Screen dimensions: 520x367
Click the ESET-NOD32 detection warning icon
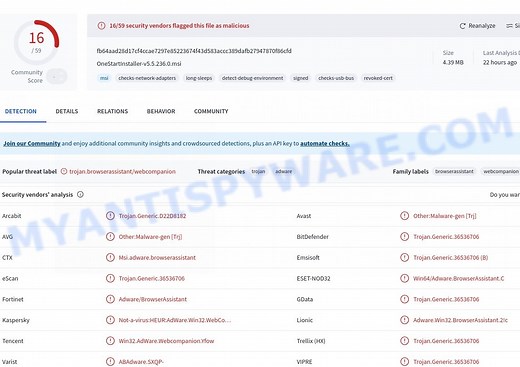pyautogui.click(x=404, y=278)
